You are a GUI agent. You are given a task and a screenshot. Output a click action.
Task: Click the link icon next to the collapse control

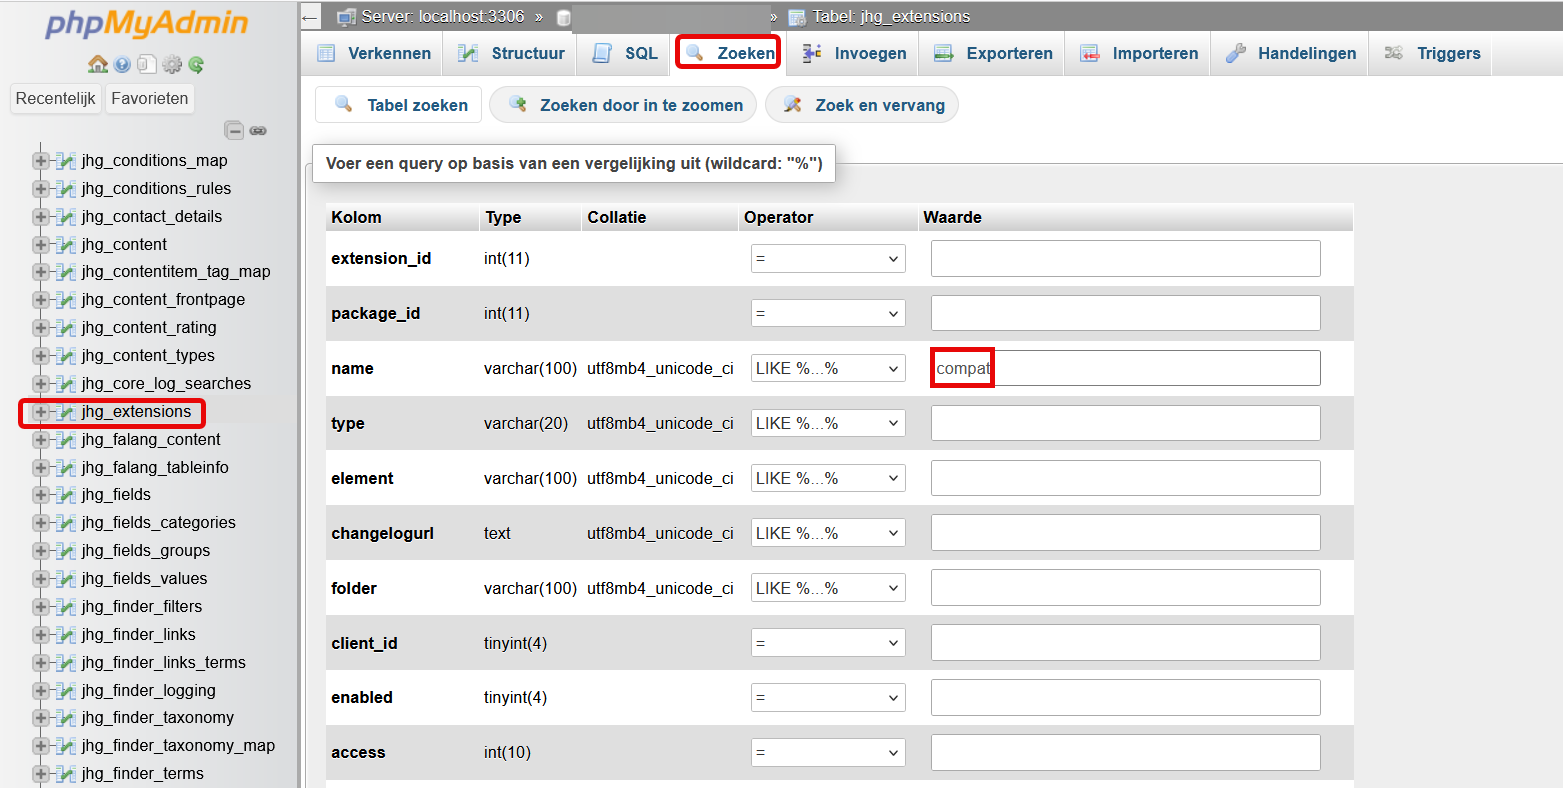pyautogui.click(x=258, y=130)
